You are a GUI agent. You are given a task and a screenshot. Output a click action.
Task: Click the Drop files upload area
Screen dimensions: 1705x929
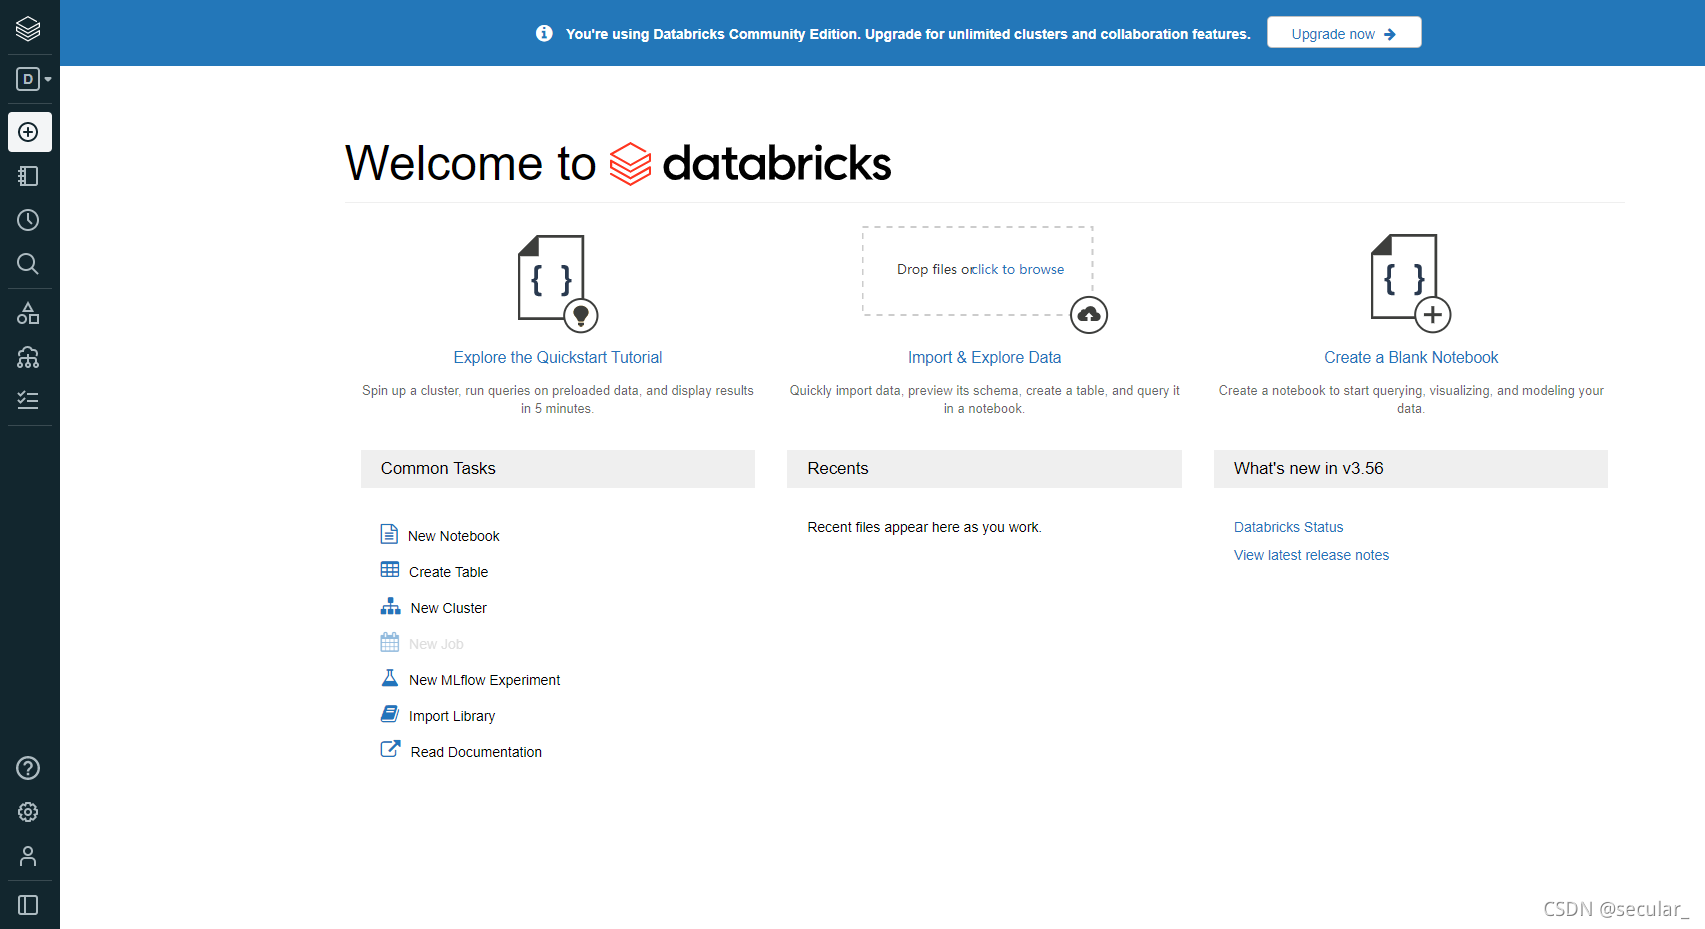coord(978,270)
